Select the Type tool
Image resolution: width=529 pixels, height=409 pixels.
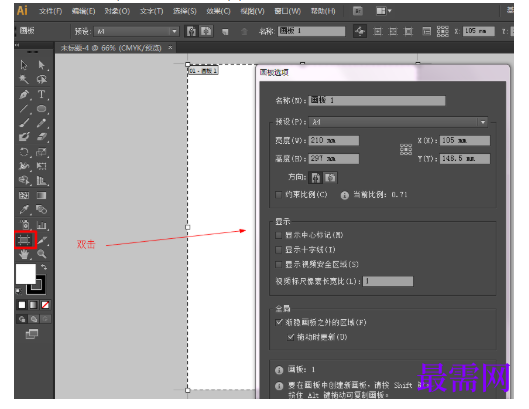click(x=41, y=94)
